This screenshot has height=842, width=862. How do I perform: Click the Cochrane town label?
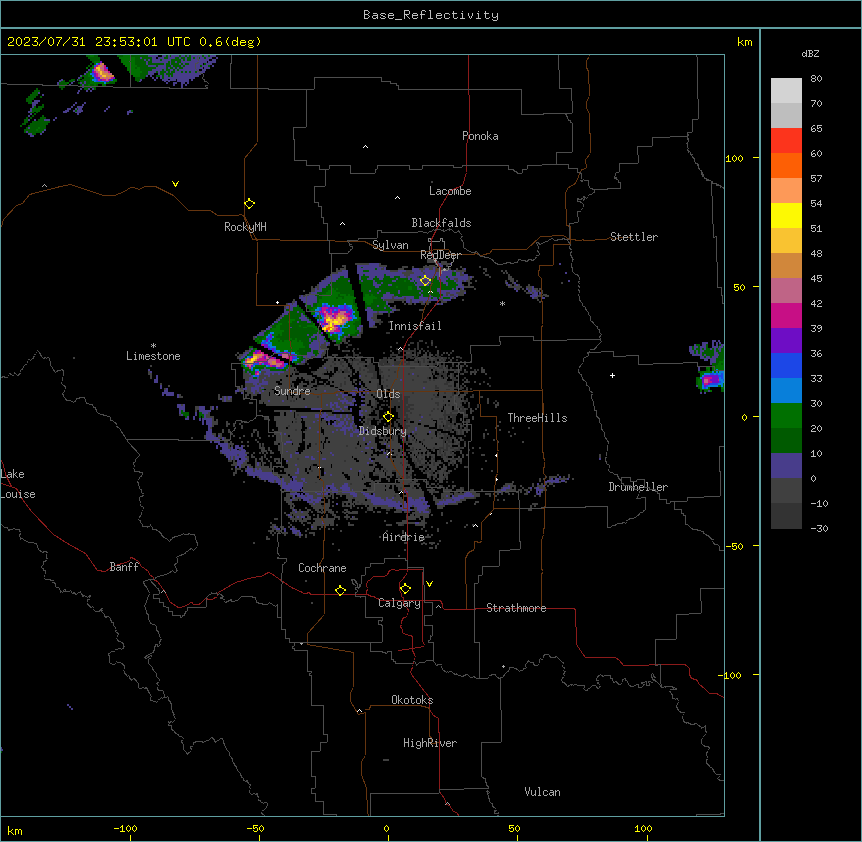(322, 568)
